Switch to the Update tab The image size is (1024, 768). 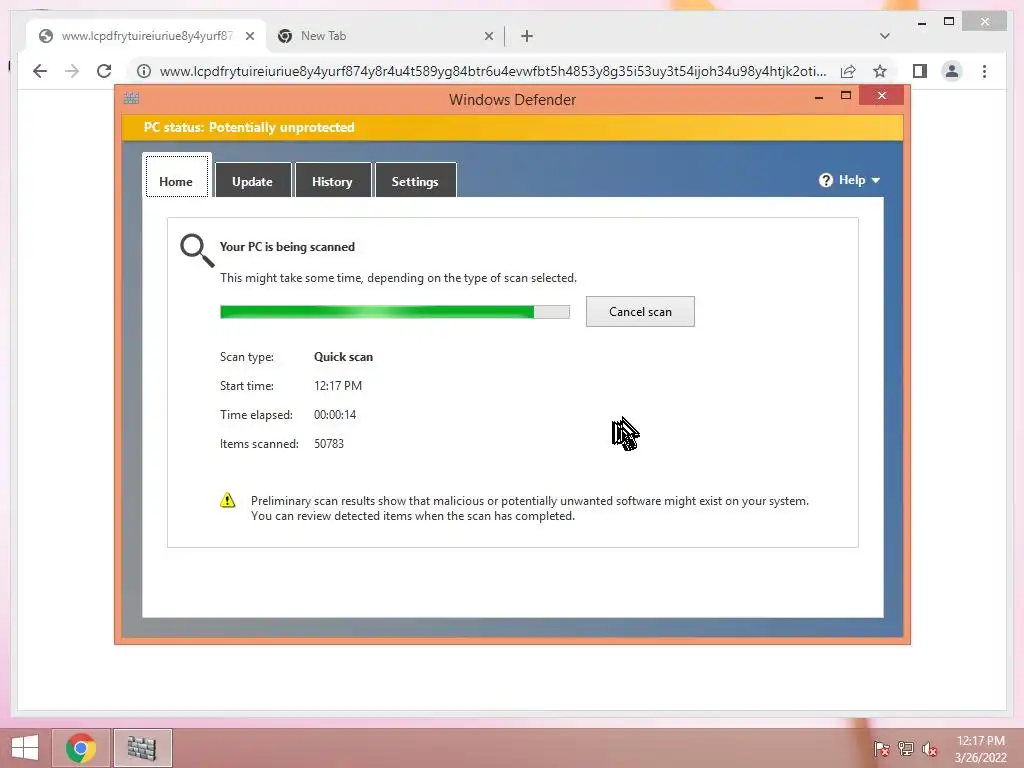[253, 181]
